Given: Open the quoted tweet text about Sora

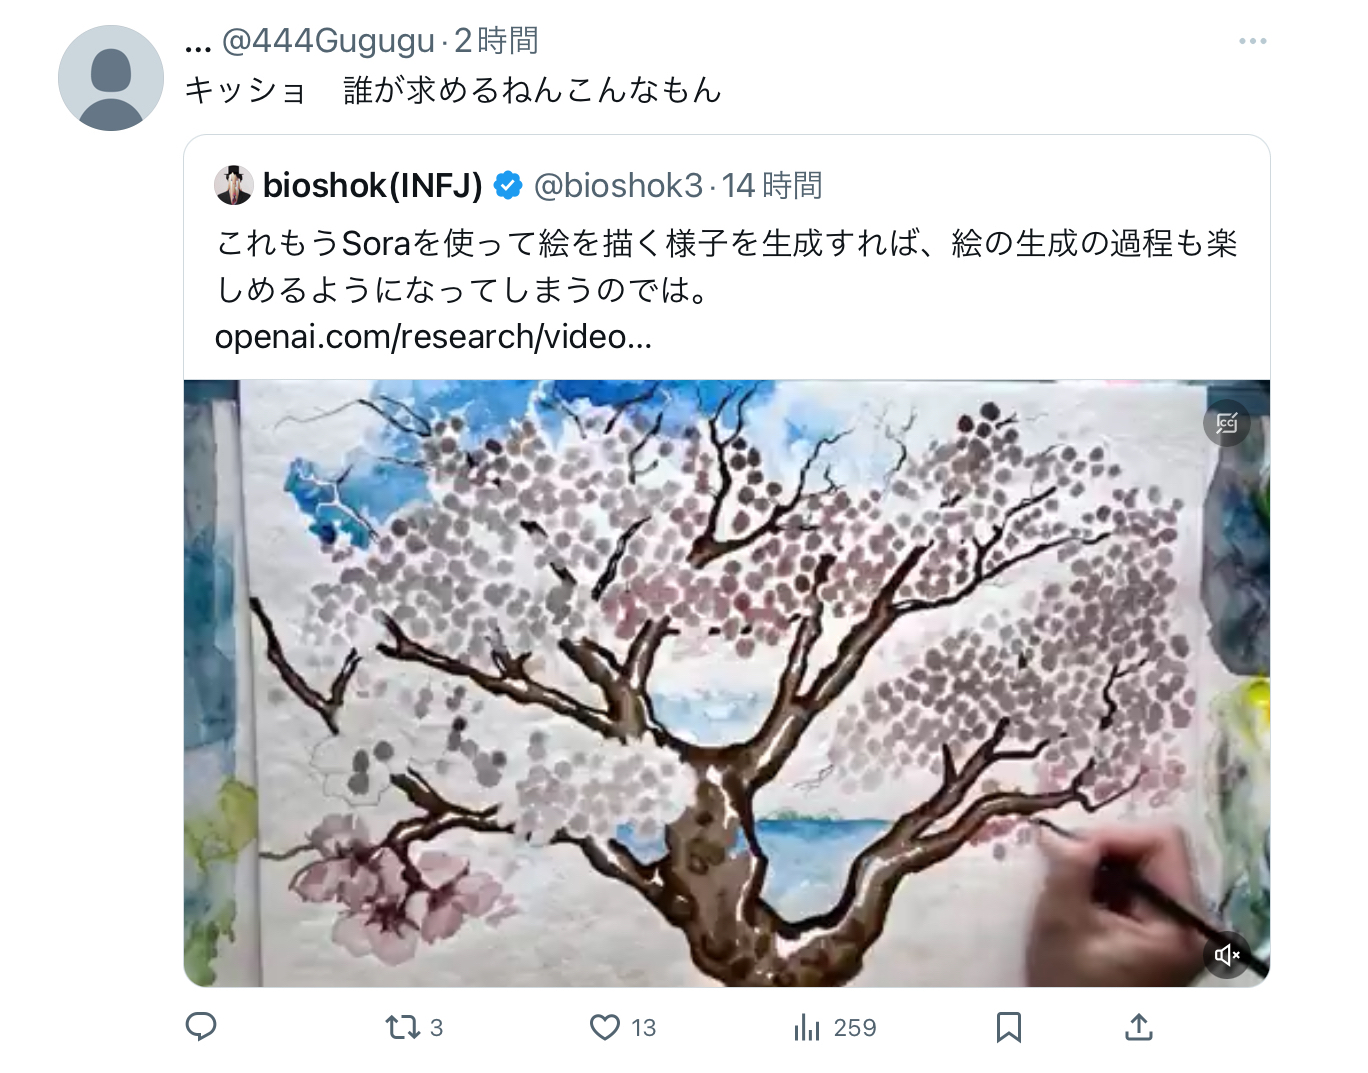Looking at the screenshot, I should (x=727, y=266).
